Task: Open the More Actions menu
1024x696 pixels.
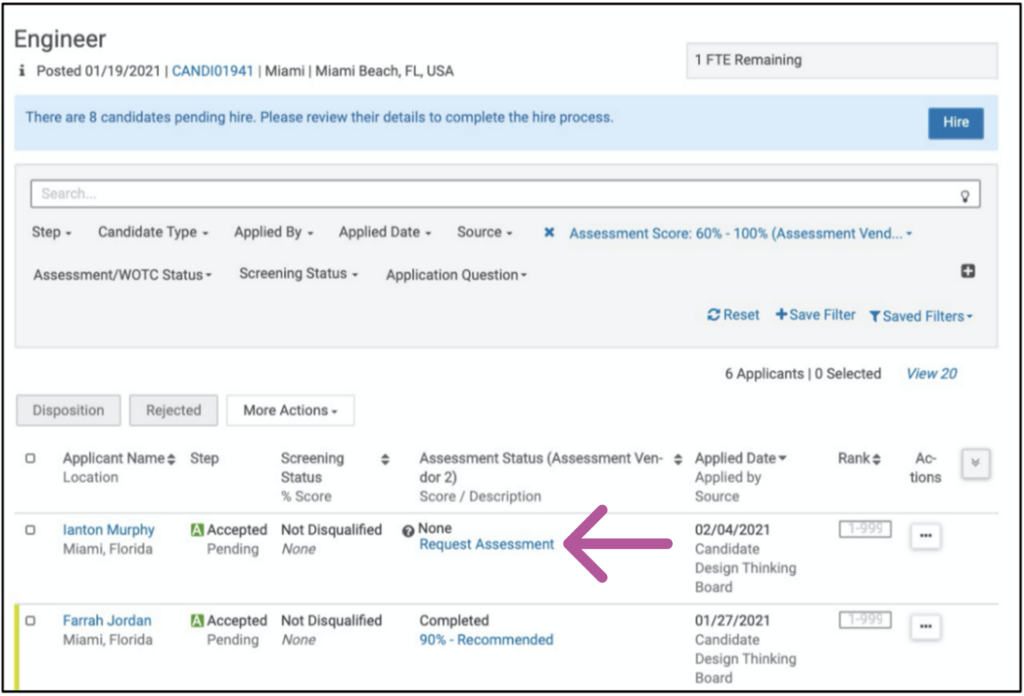Action: tap(290, 410)
